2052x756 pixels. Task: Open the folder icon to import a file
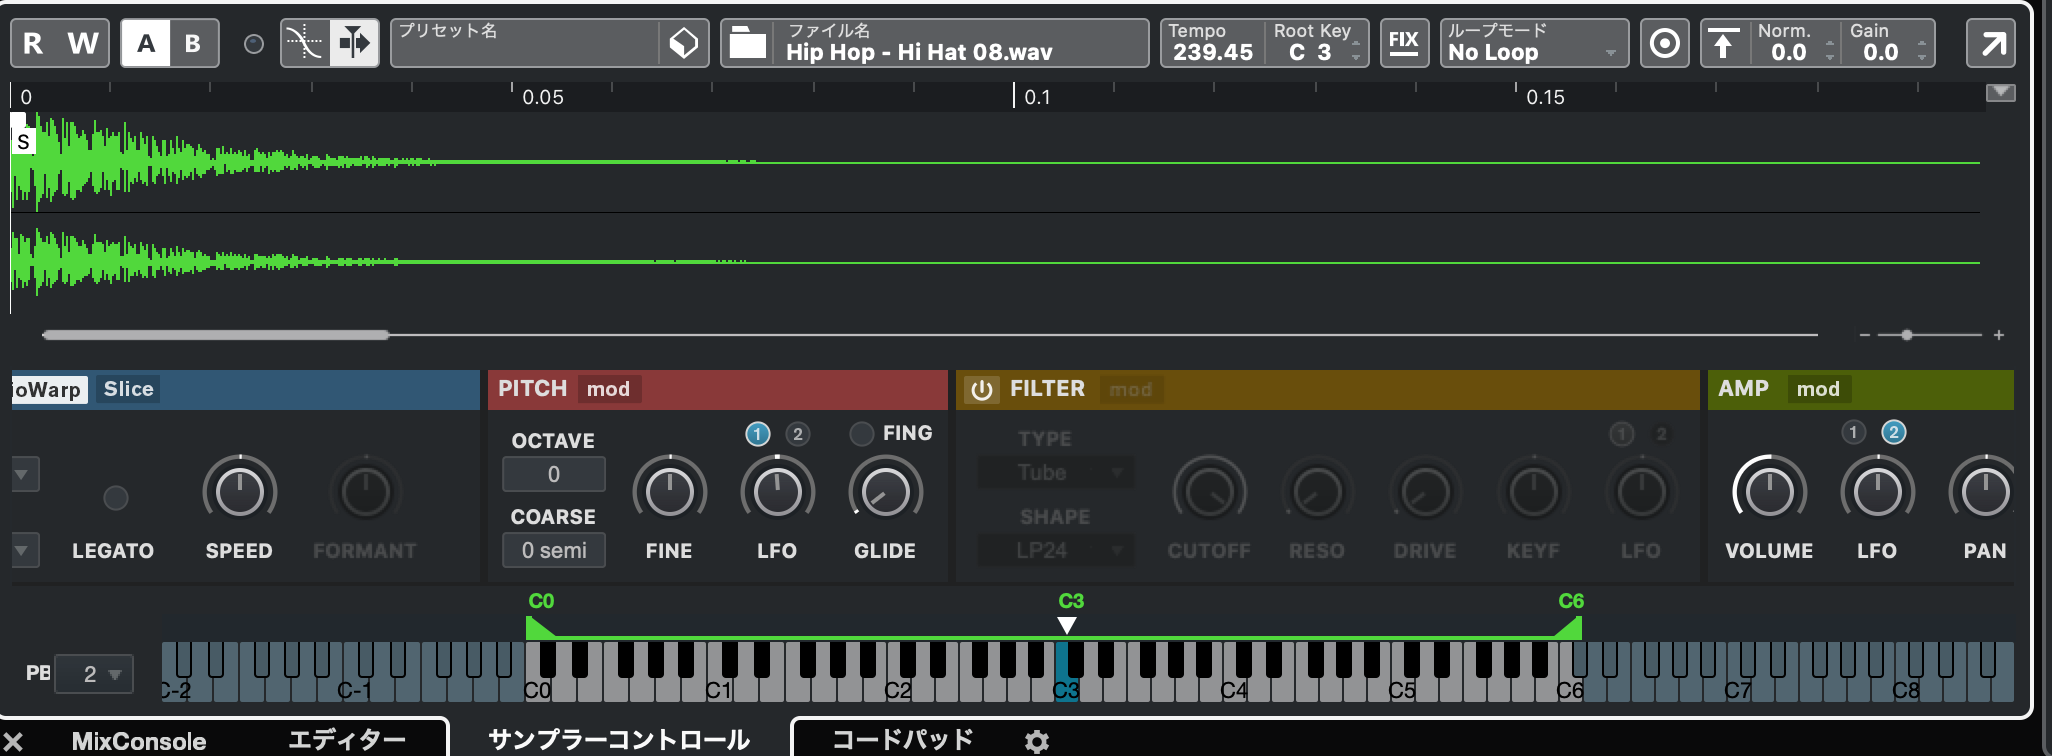coord(747,43)
